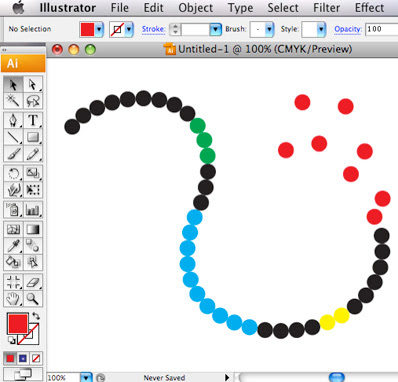This screenshot has height=382, width=398.
Task: Select the Rectangle tool
Action: point(33,137)
